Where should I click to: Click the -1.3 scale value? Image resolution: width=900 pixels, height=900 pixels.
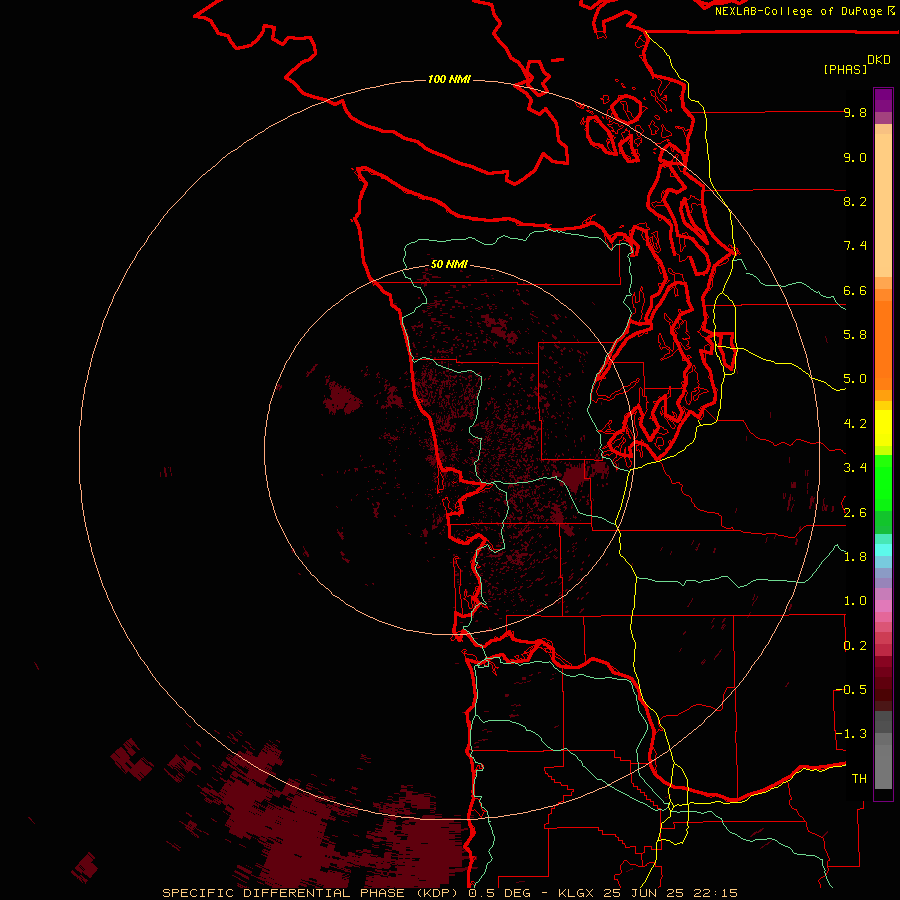tap(851, 734)
